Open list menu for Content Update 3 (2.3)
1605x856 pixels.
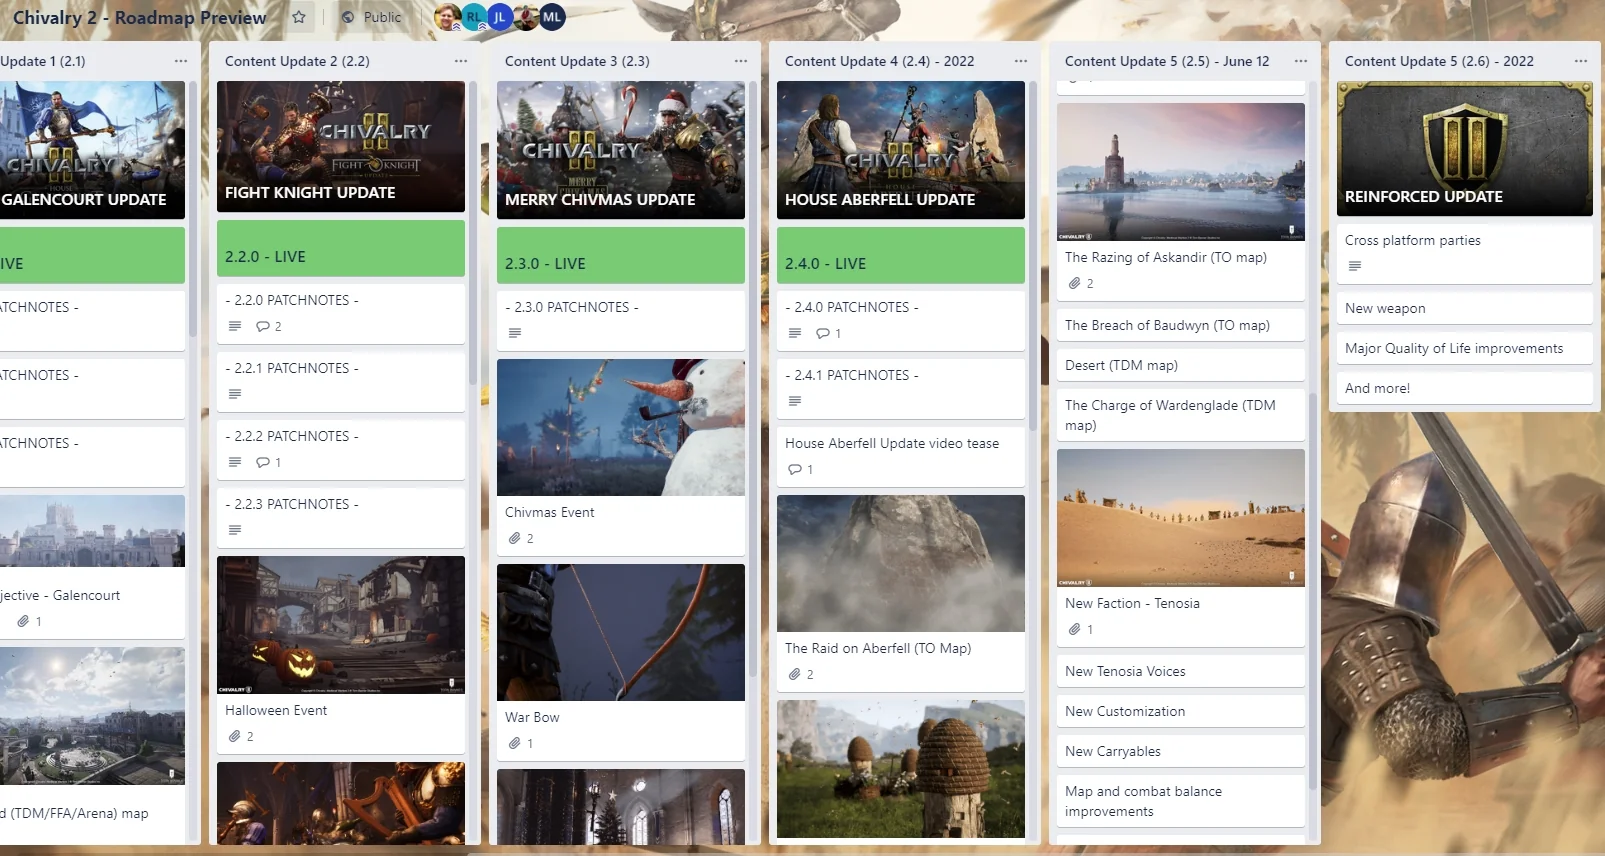[740, 61]
